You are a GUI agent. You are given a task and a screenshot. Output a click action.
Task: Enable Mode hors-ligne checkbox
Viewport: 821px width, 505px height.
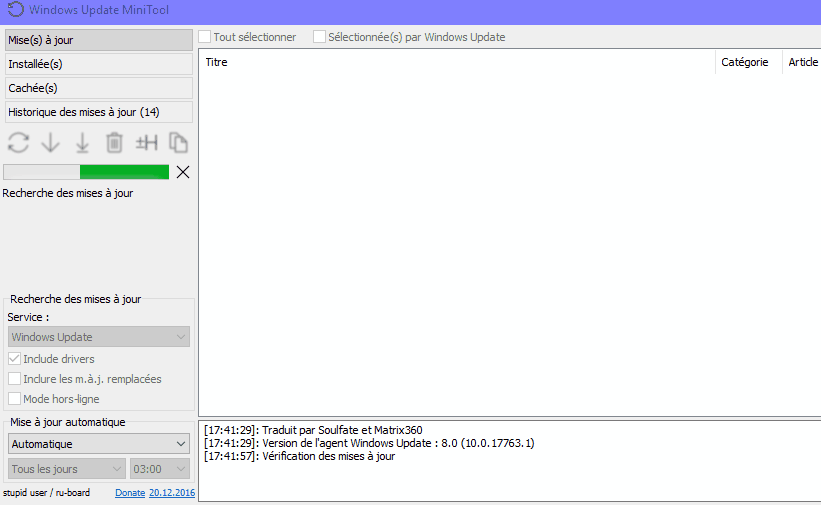(x=15, y=399)
